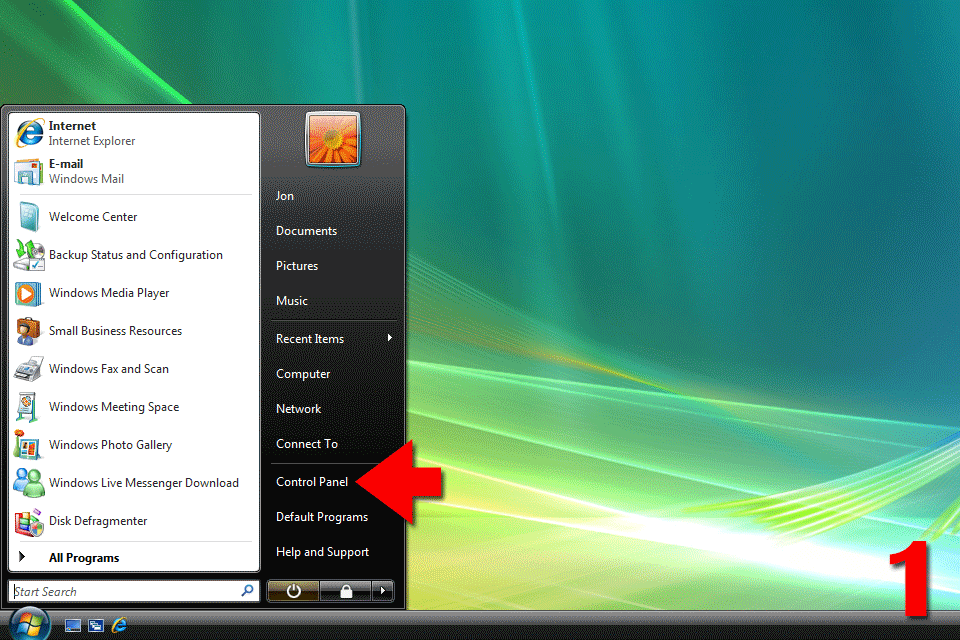Launch Disk Defragmenter icon
The width and height of the screenshot is (960, 640).
point(29,522)
